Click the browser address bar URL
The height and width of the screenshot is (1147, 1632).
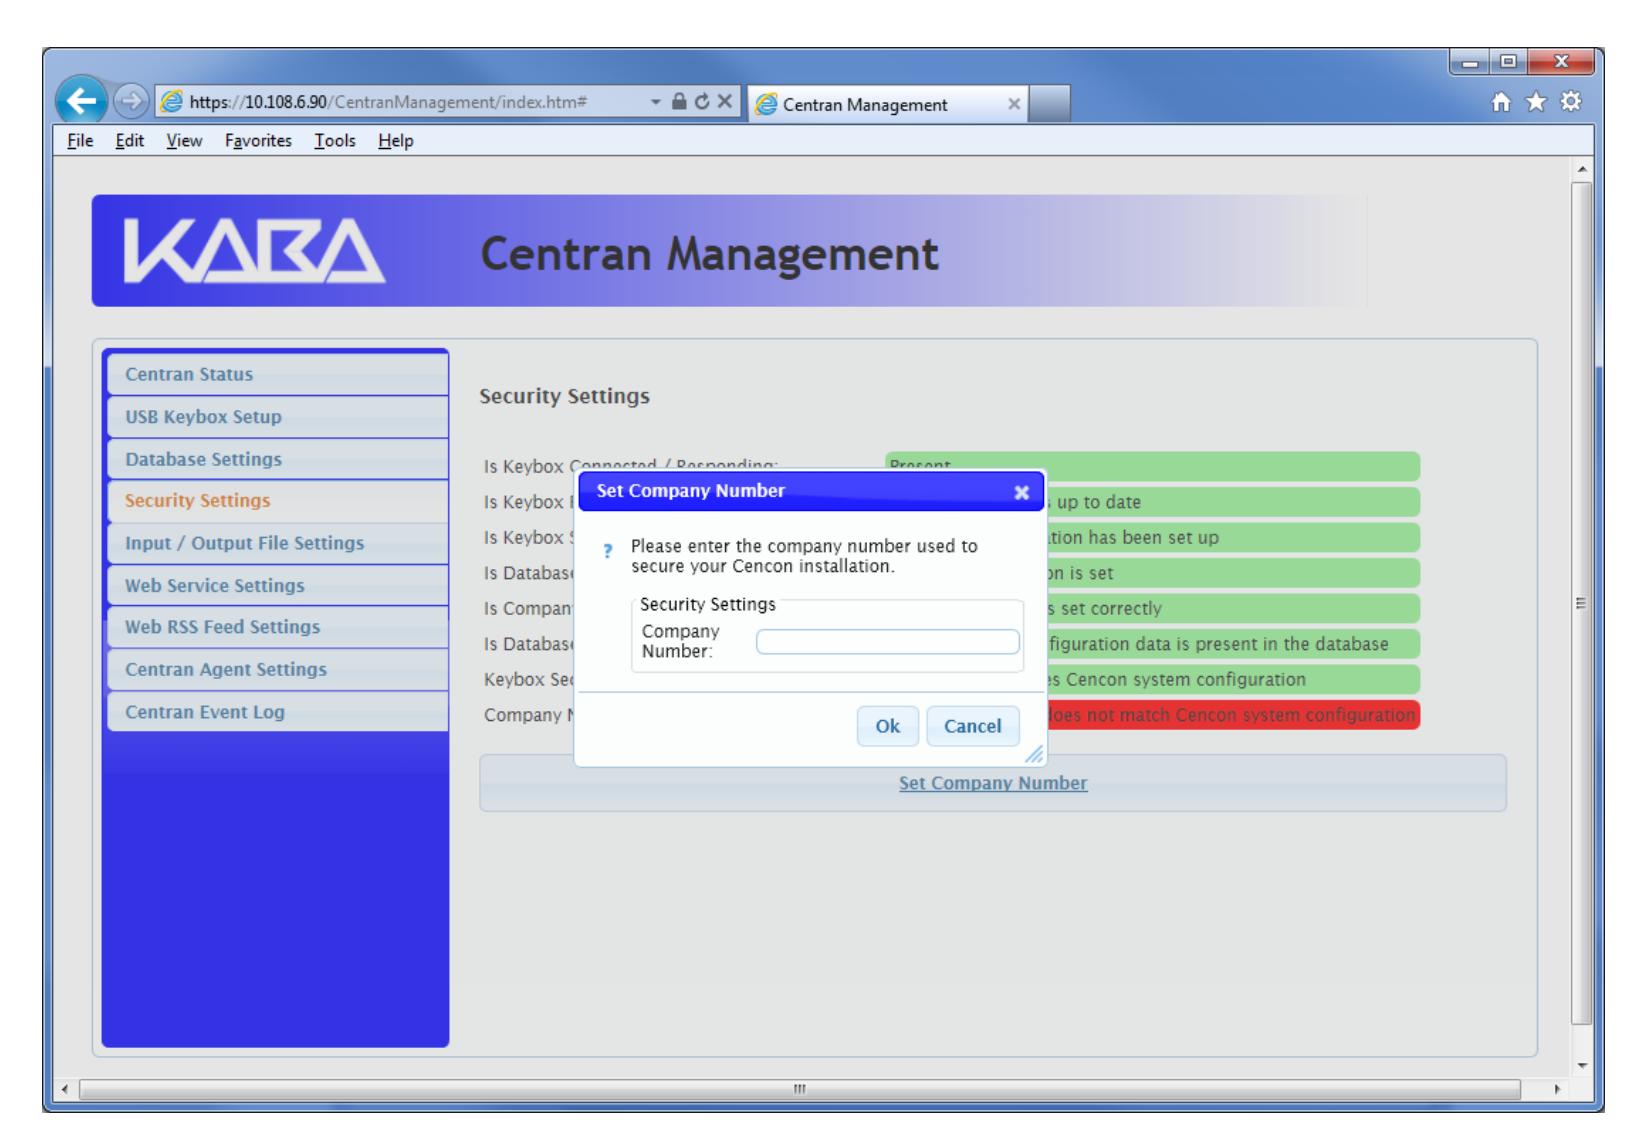click(x=388, y=102)
